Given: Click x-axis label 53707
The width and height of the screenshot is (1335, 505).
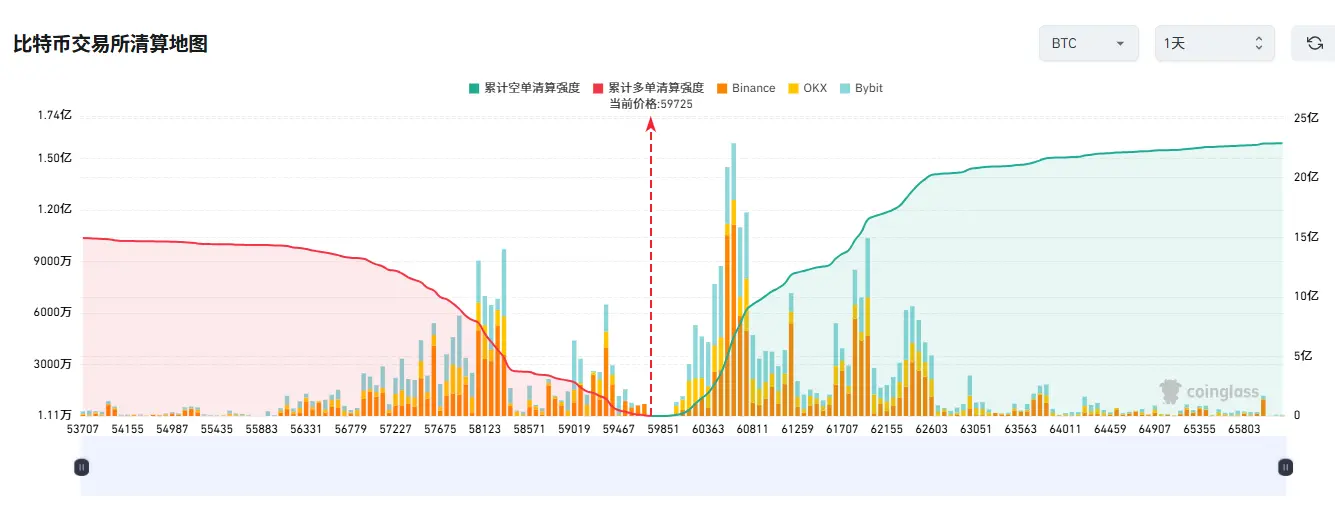Looking at the screenshot, I should [x=82, y=428].
